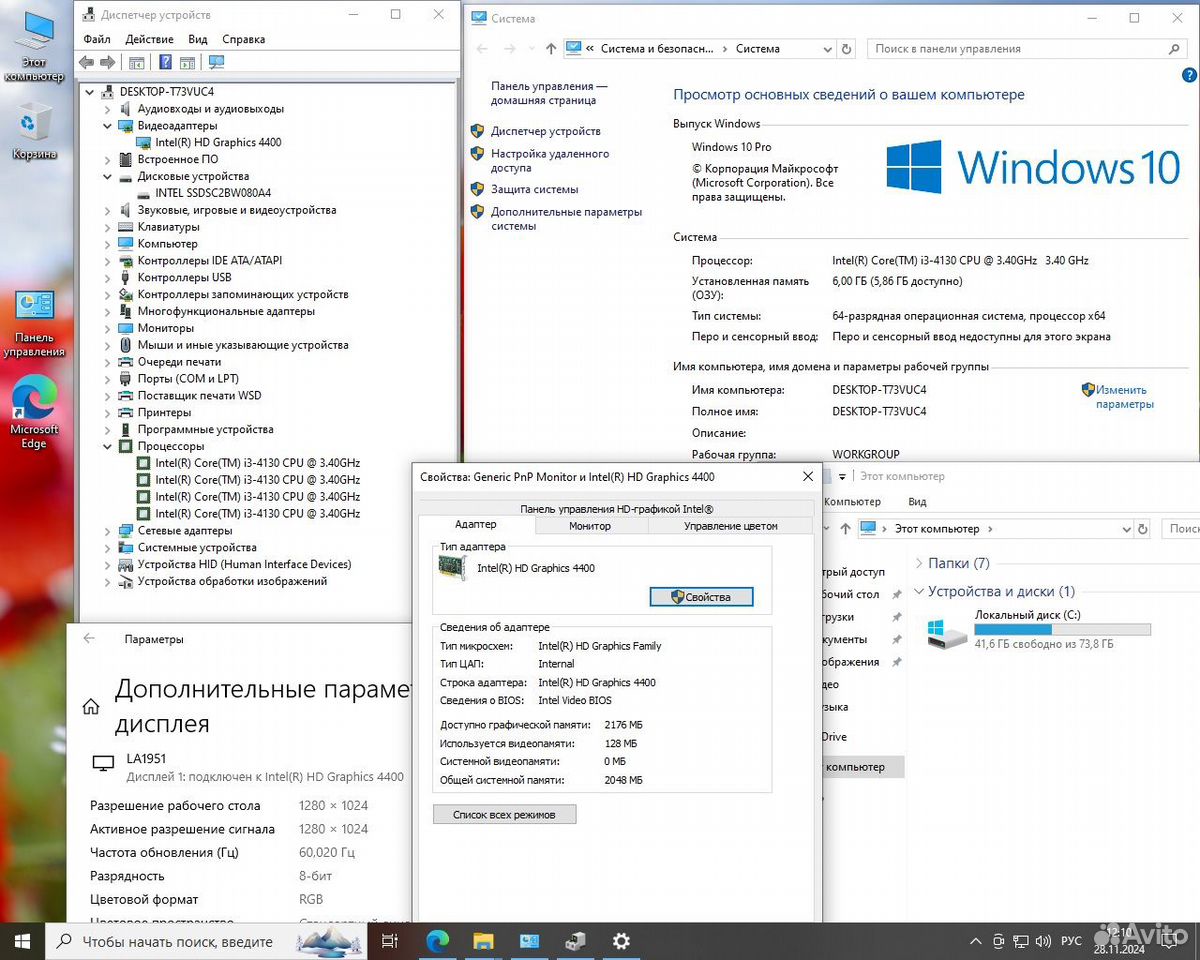Click Home icon in Settings window
The image size is (1200, 960).
[x=91, y=707]
